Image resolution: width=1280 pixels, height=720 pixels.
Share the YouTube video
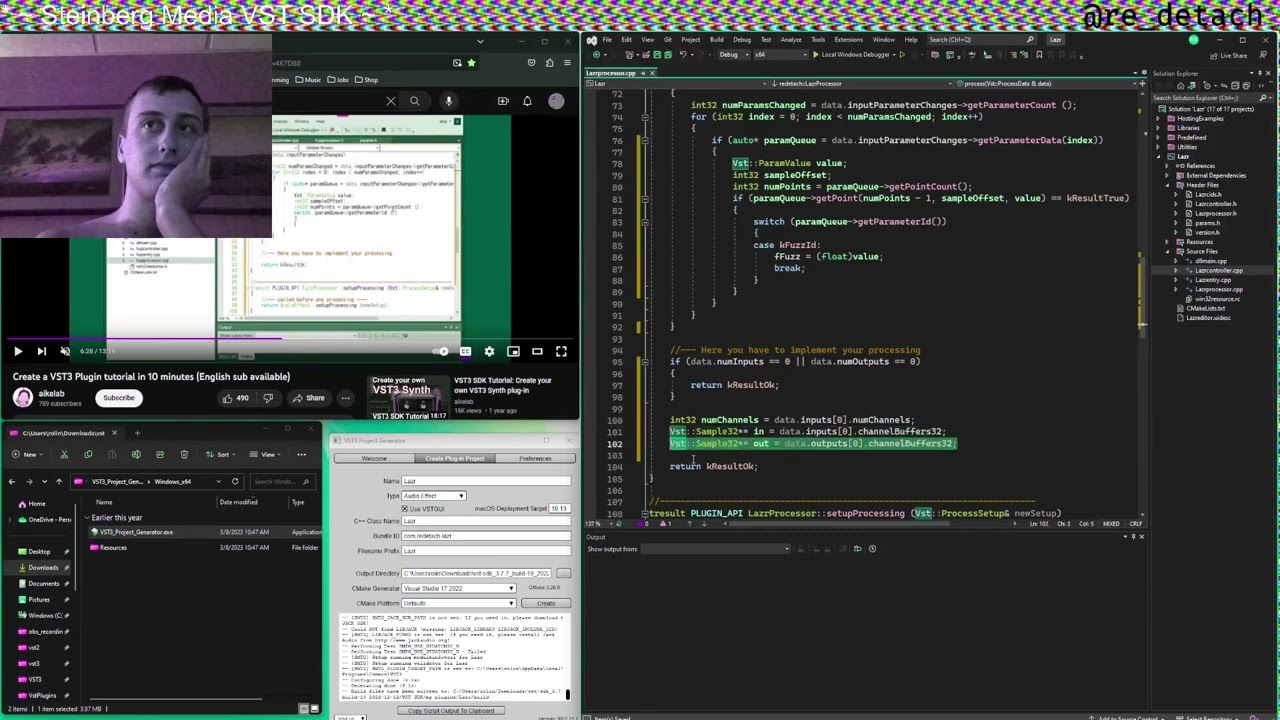(309, 398)
